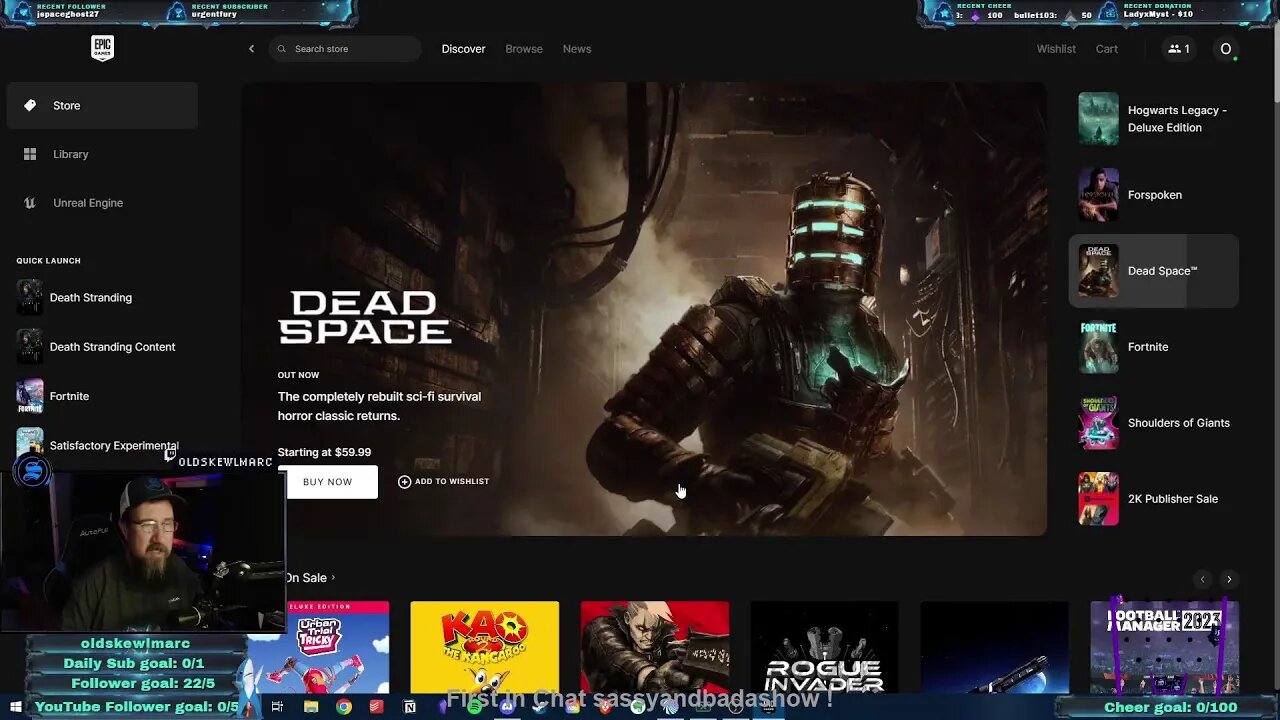
Task: Click the Buy Now button
Action: (328, 482)
